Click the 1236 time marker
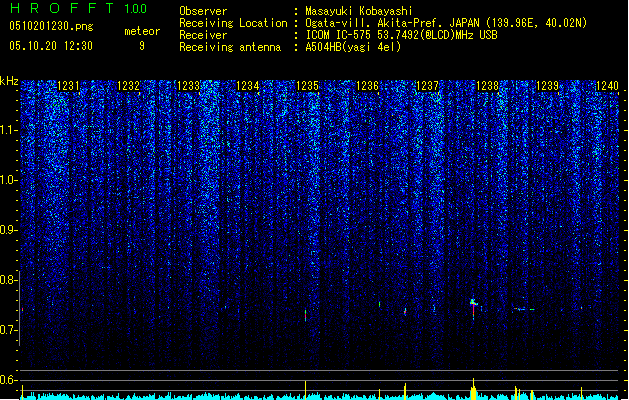Viewport: 629px width, 400px height. pos(367,86)
